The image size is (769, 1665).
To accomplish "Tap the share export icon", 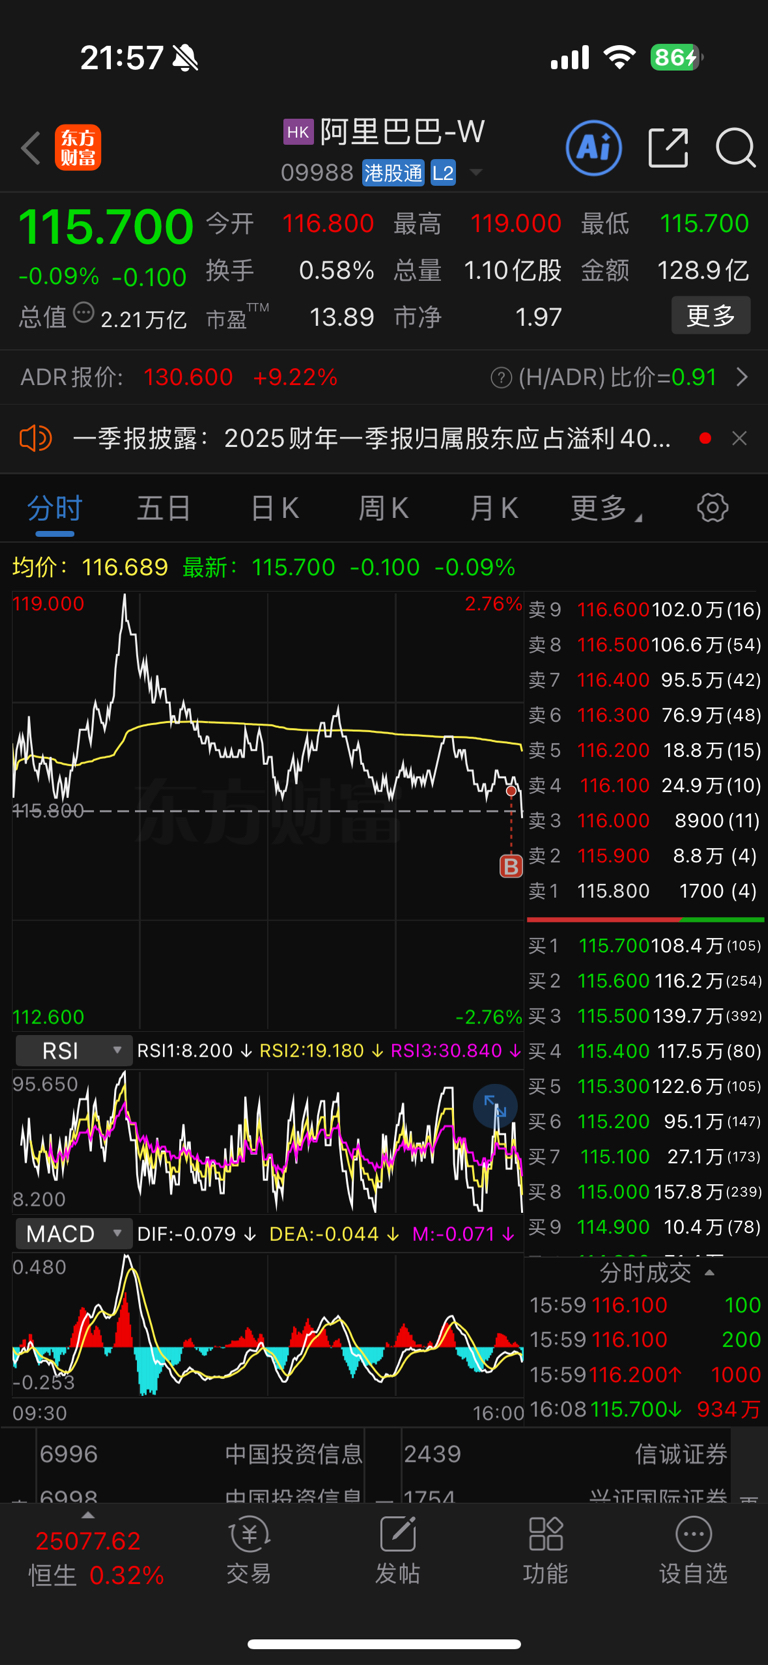I will pyautogui.click(x=668, y=148).
